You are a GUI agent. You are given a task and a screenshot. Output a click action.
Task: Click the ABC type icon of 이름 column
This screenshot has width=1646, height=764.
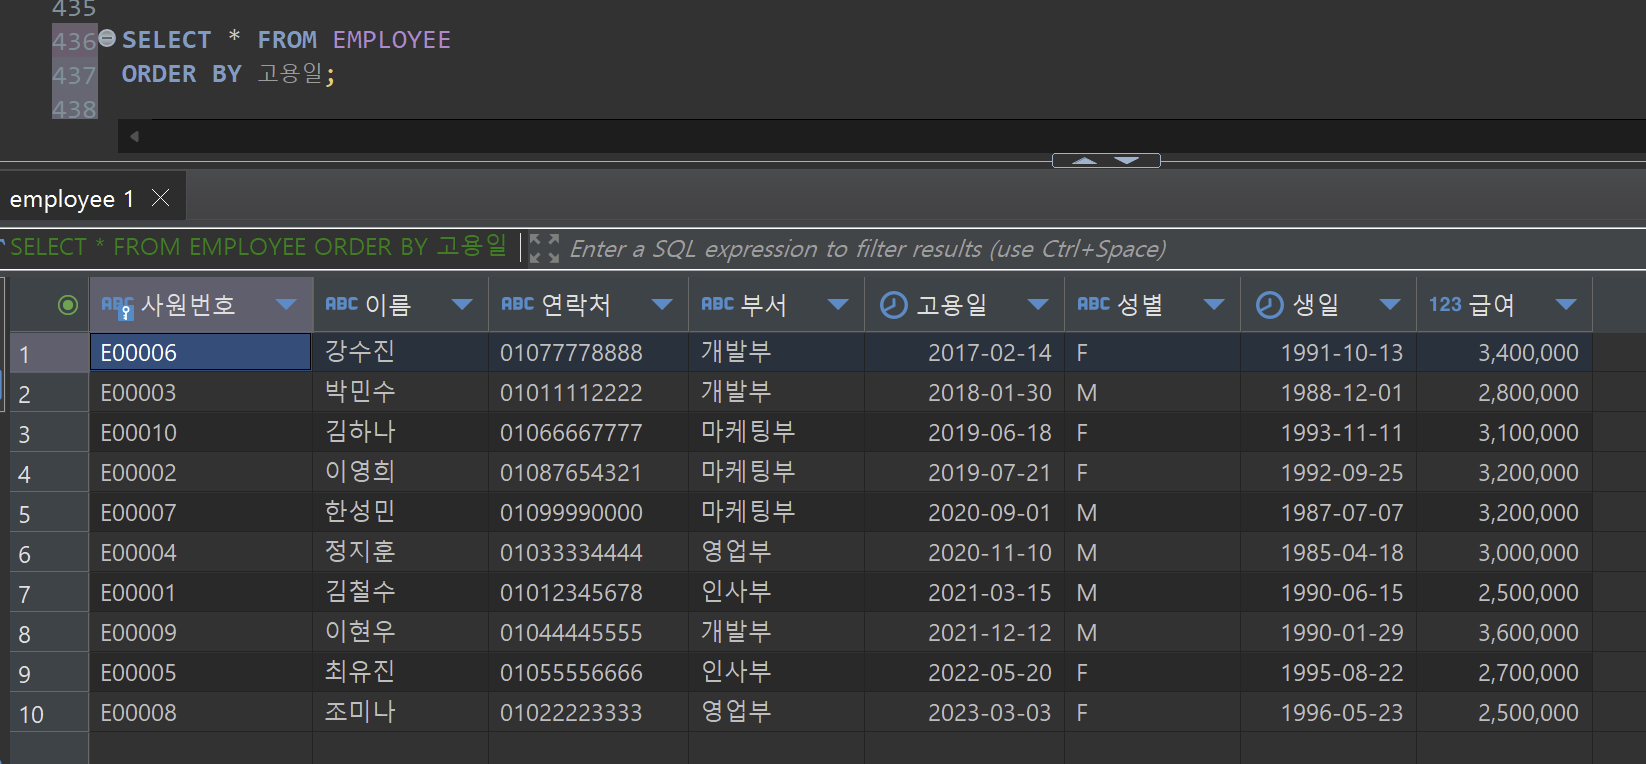pos(341,304)
